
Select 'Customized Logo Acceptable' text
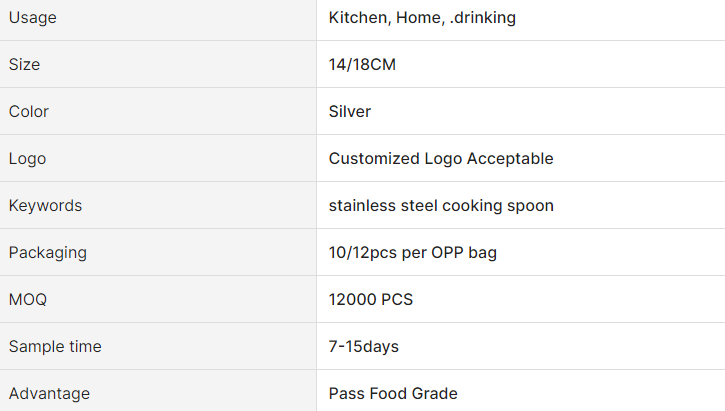pos(441,159)
